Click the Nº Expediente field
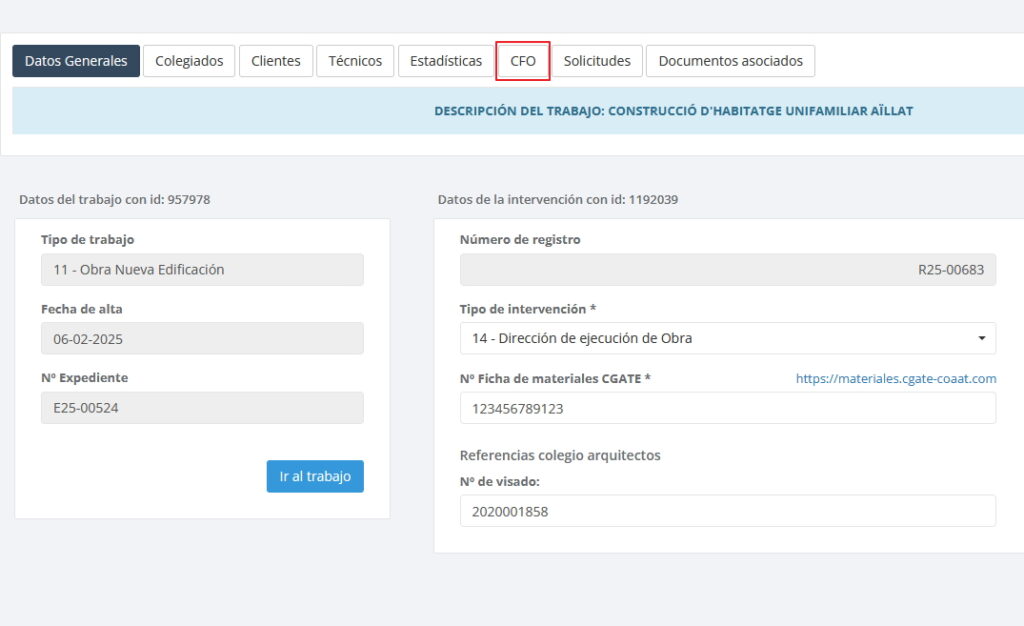 pos(202,407)
